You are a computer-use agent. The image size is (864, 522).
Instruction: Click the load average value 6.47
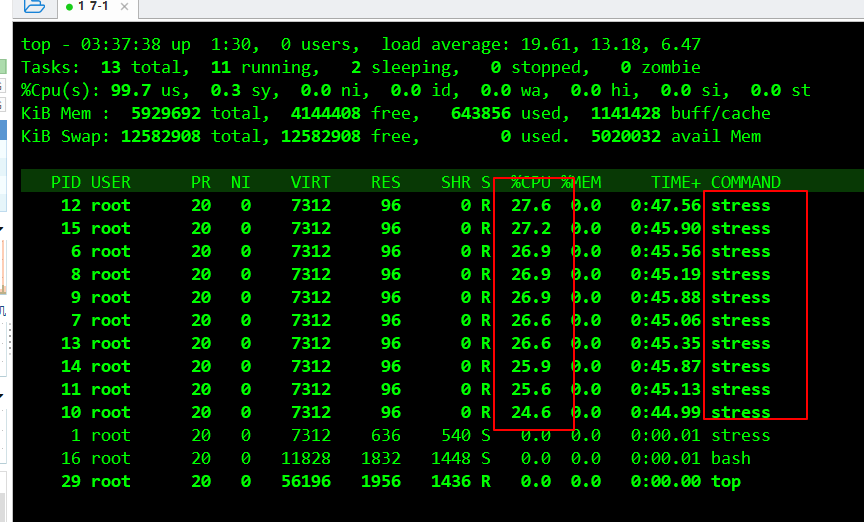[x=681, y=45]
